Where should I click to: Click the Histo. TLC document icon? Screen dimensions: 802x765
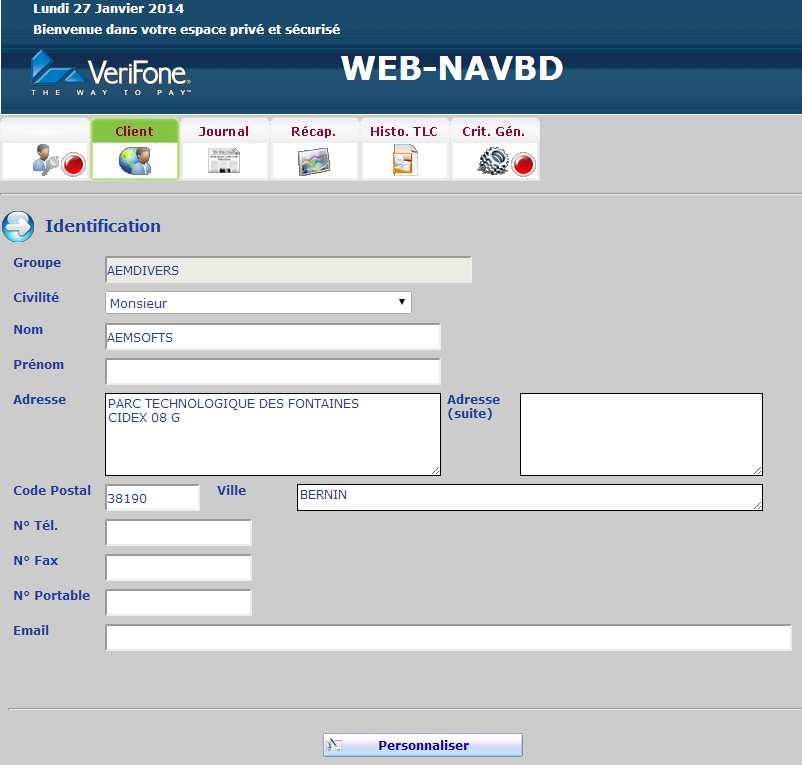[x=405, y=161]
